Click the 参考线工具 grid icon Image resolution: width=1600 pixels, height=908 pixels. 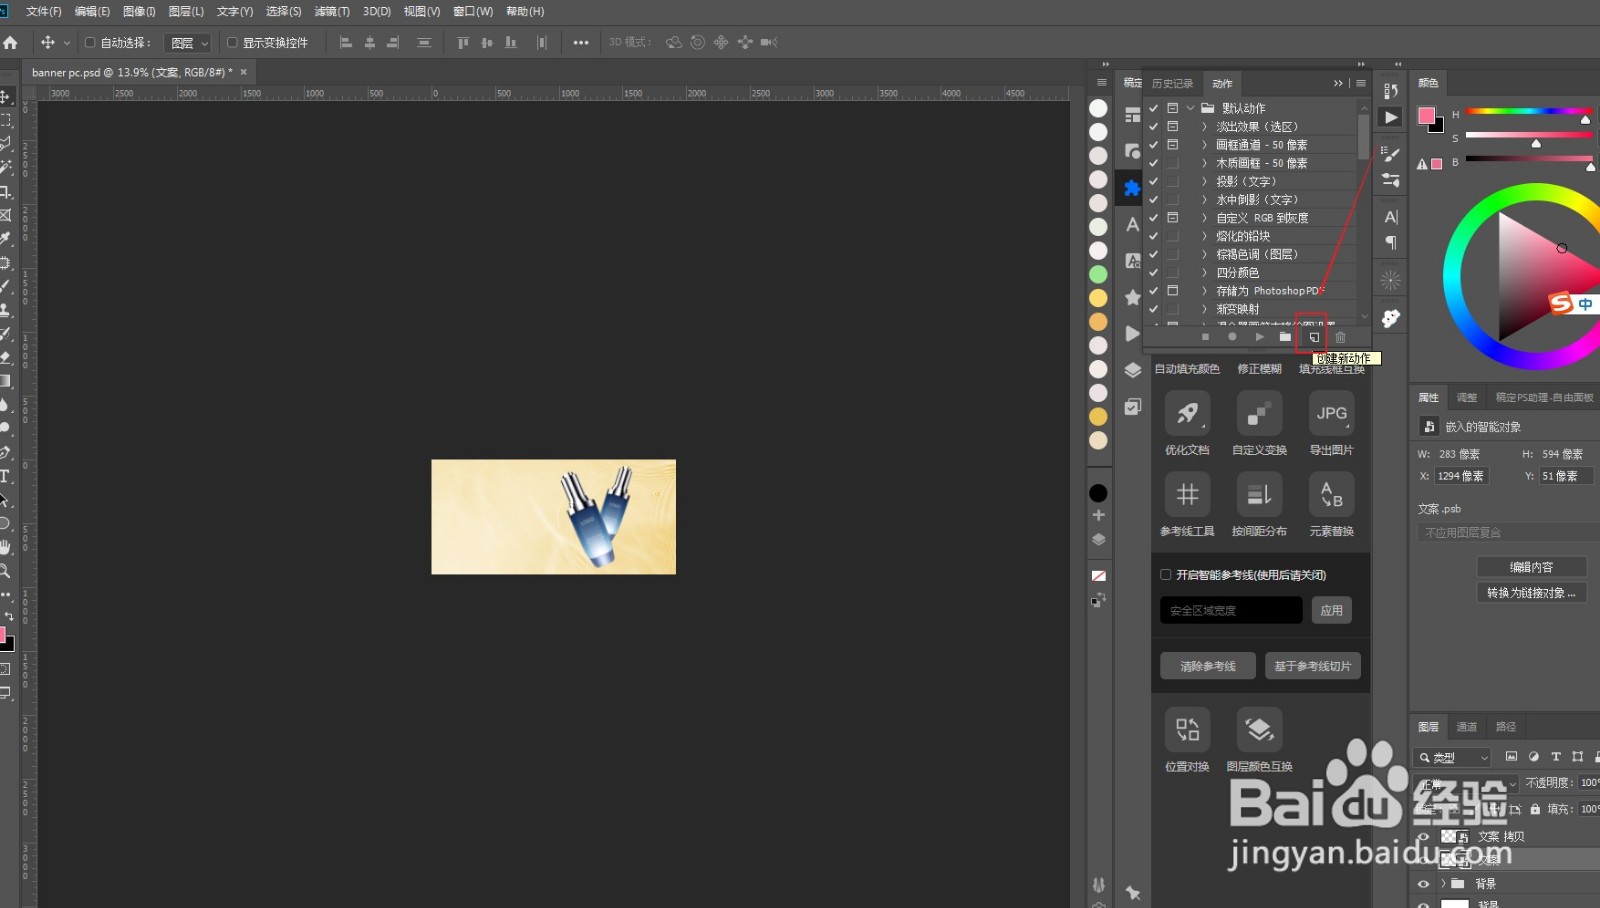pos(1187,494)
